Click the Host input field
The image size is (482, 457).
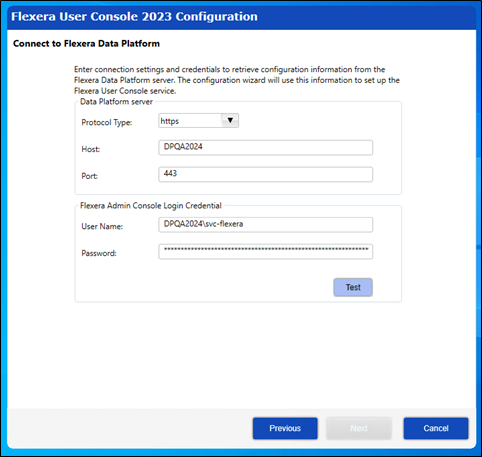[x=265, y=148]
